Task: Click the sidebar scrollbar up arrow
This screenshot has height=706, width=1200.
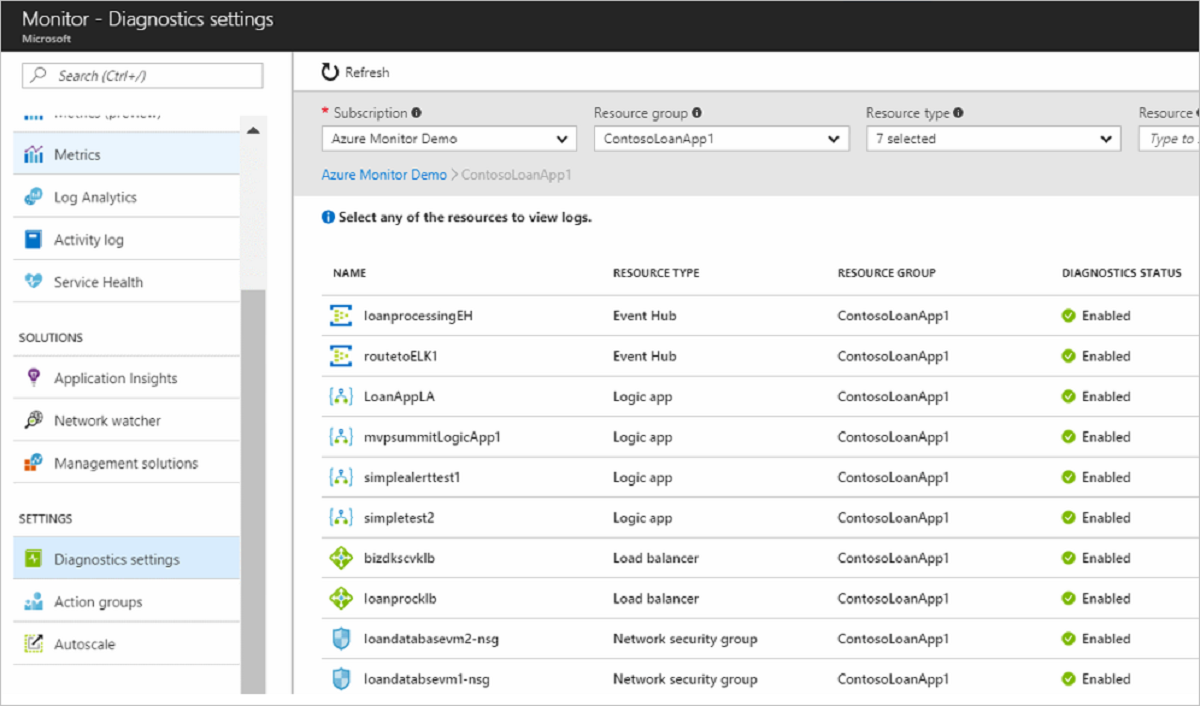Action: click(x=253, y=131)
